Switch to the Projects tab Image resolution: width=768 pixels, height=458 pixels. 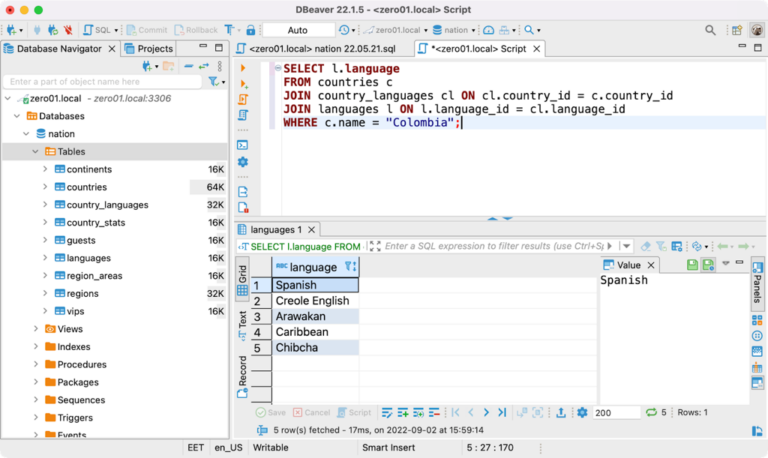149,48
